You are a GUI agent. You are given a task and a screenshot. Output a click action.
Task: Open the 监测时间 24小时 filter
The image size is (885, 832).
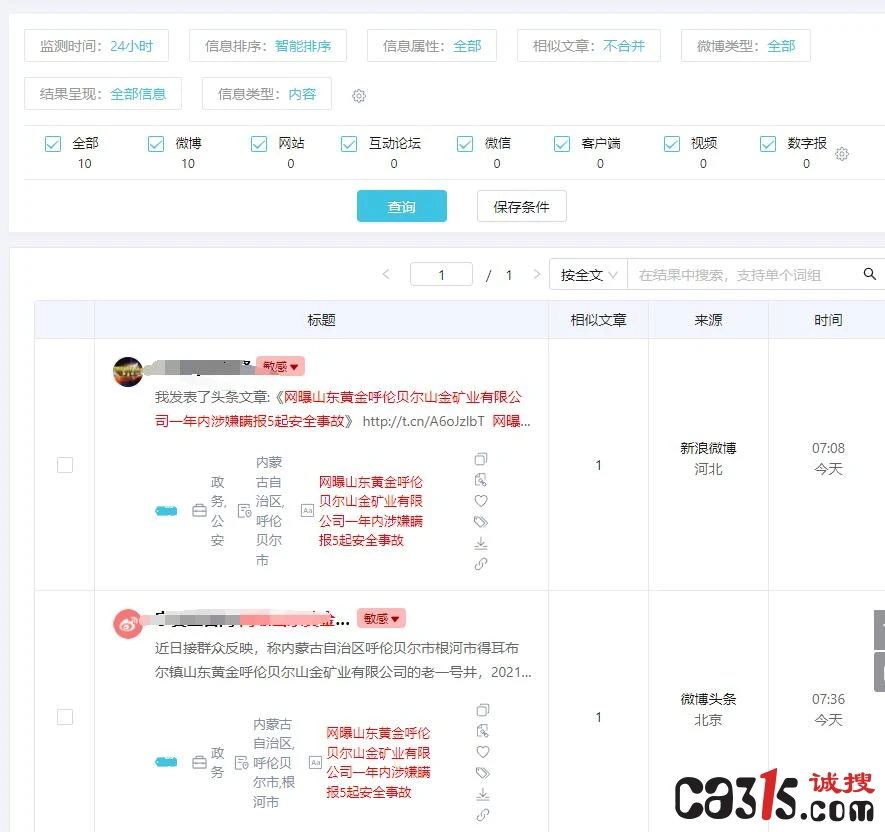click(x=97, y=46)
